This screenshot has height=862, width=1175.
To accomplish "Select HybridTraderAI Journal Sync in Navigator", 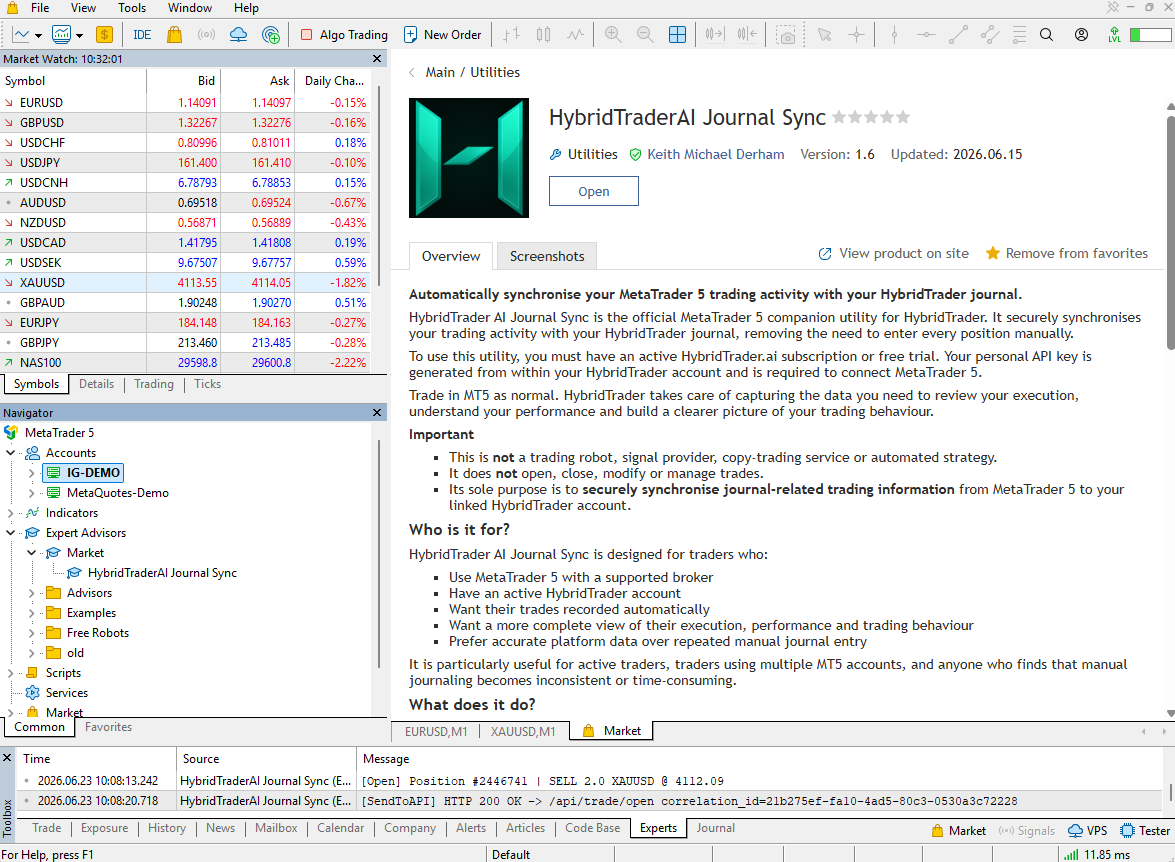I will pyautogui.click(x=162, y=573).
